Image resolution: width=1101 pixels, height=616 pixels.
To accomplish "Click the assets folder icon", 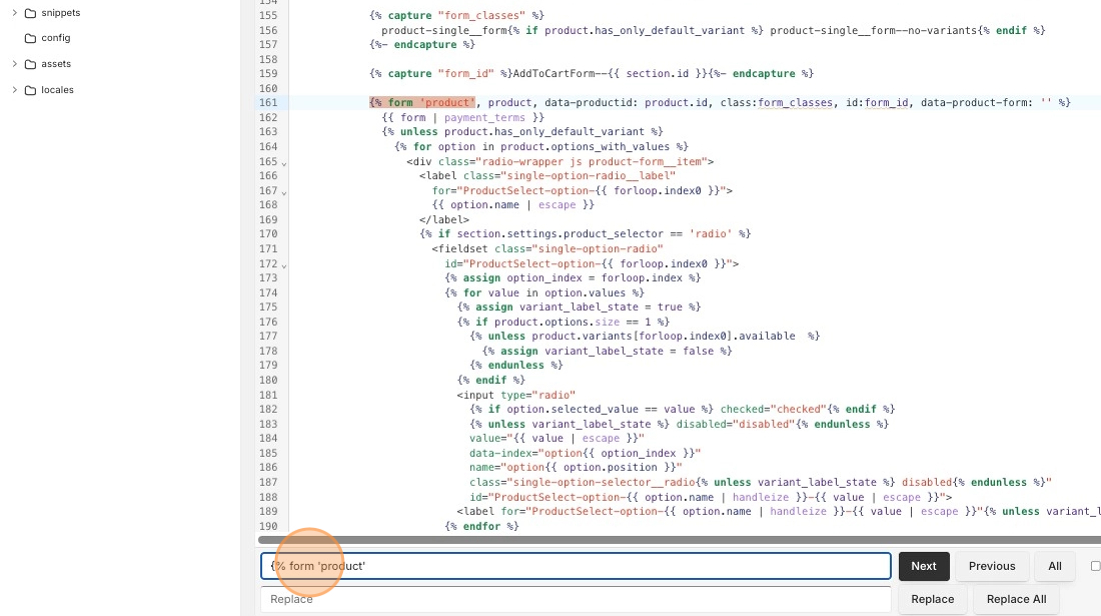I will point(30,64).
